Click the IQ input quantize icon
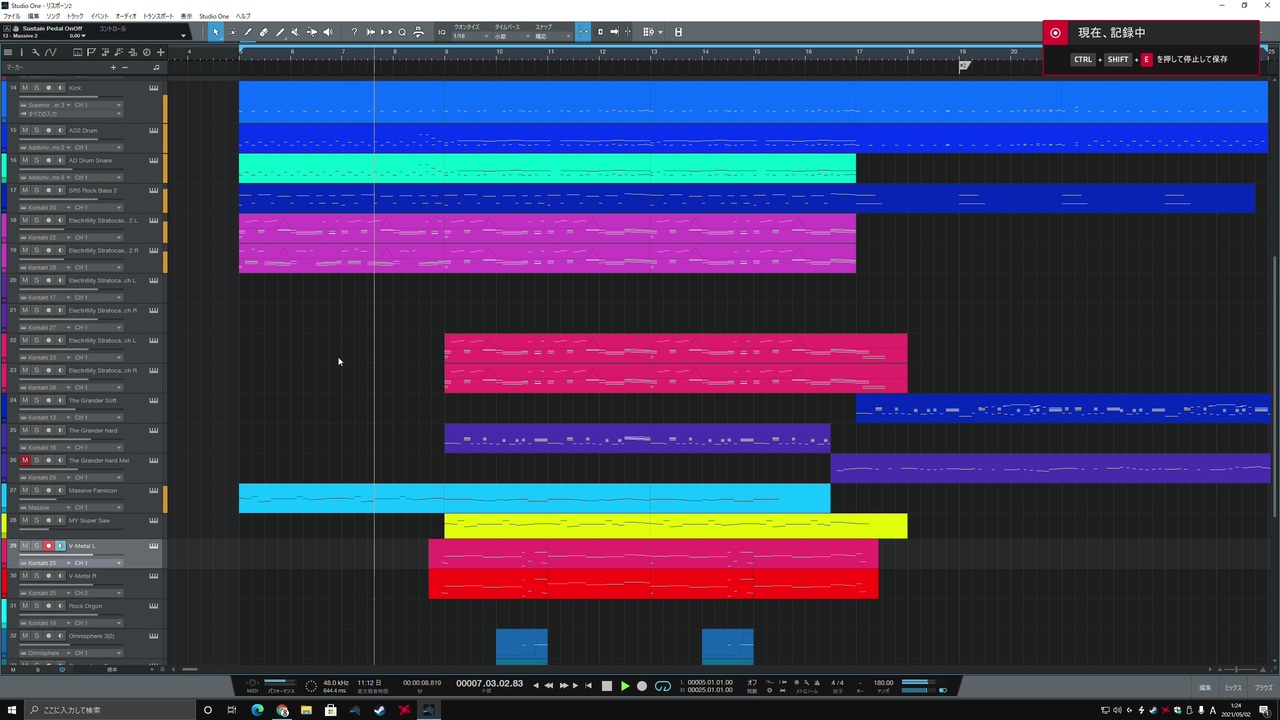Image resolution: width=1280 pixels, height=720 pixels. pyautogui.click(x=442, y=32)
